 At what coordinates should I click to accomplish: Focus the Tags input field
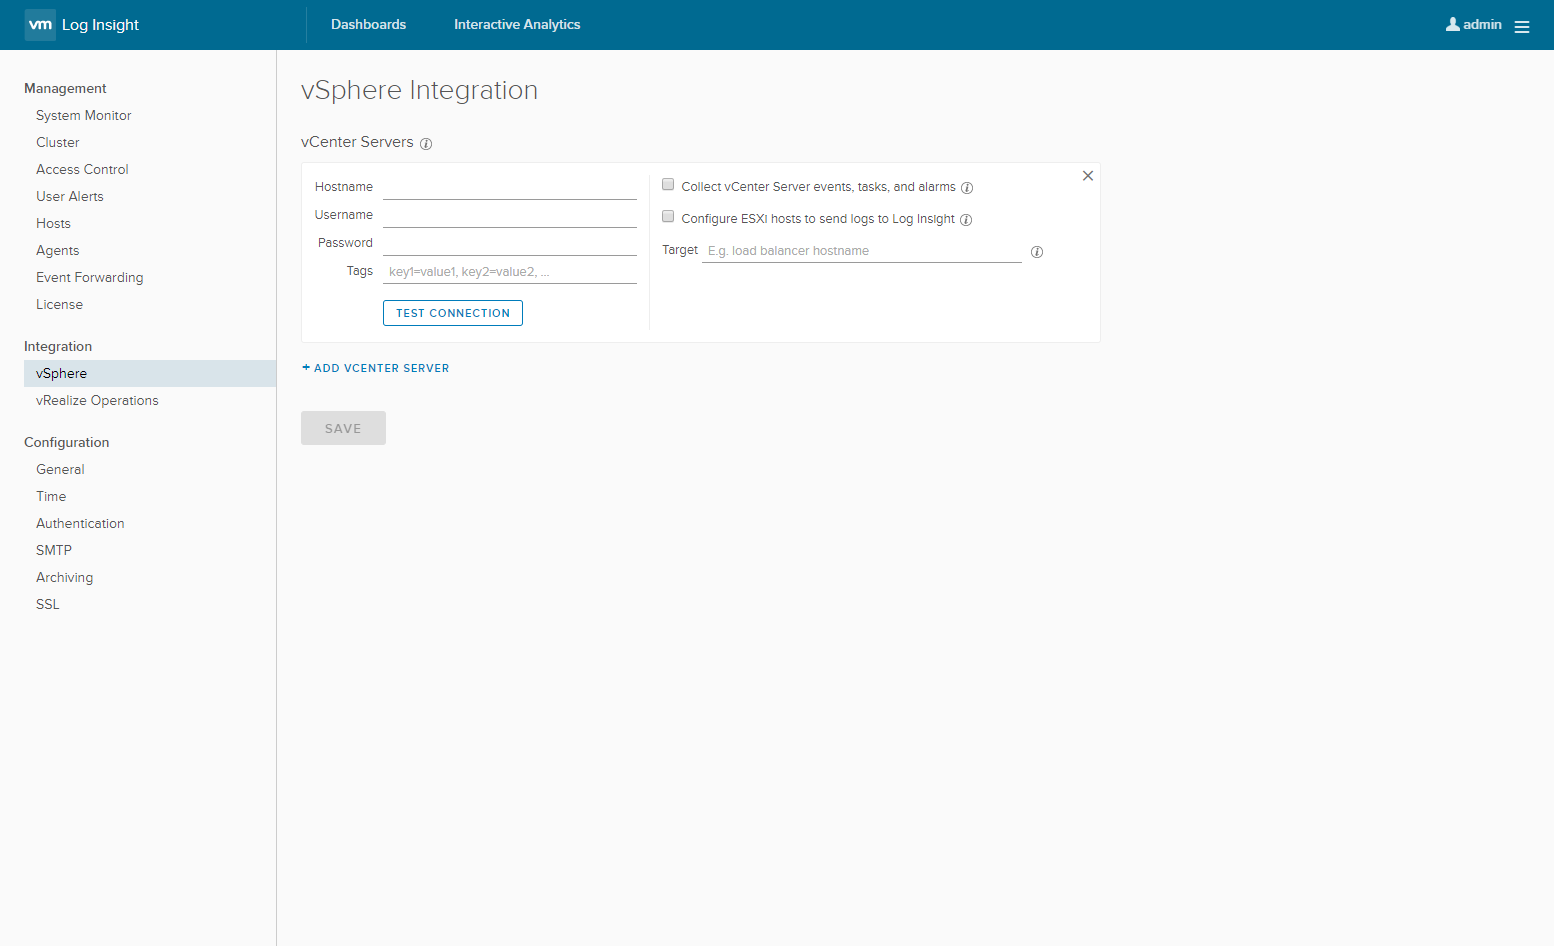(x=509, y=271)
